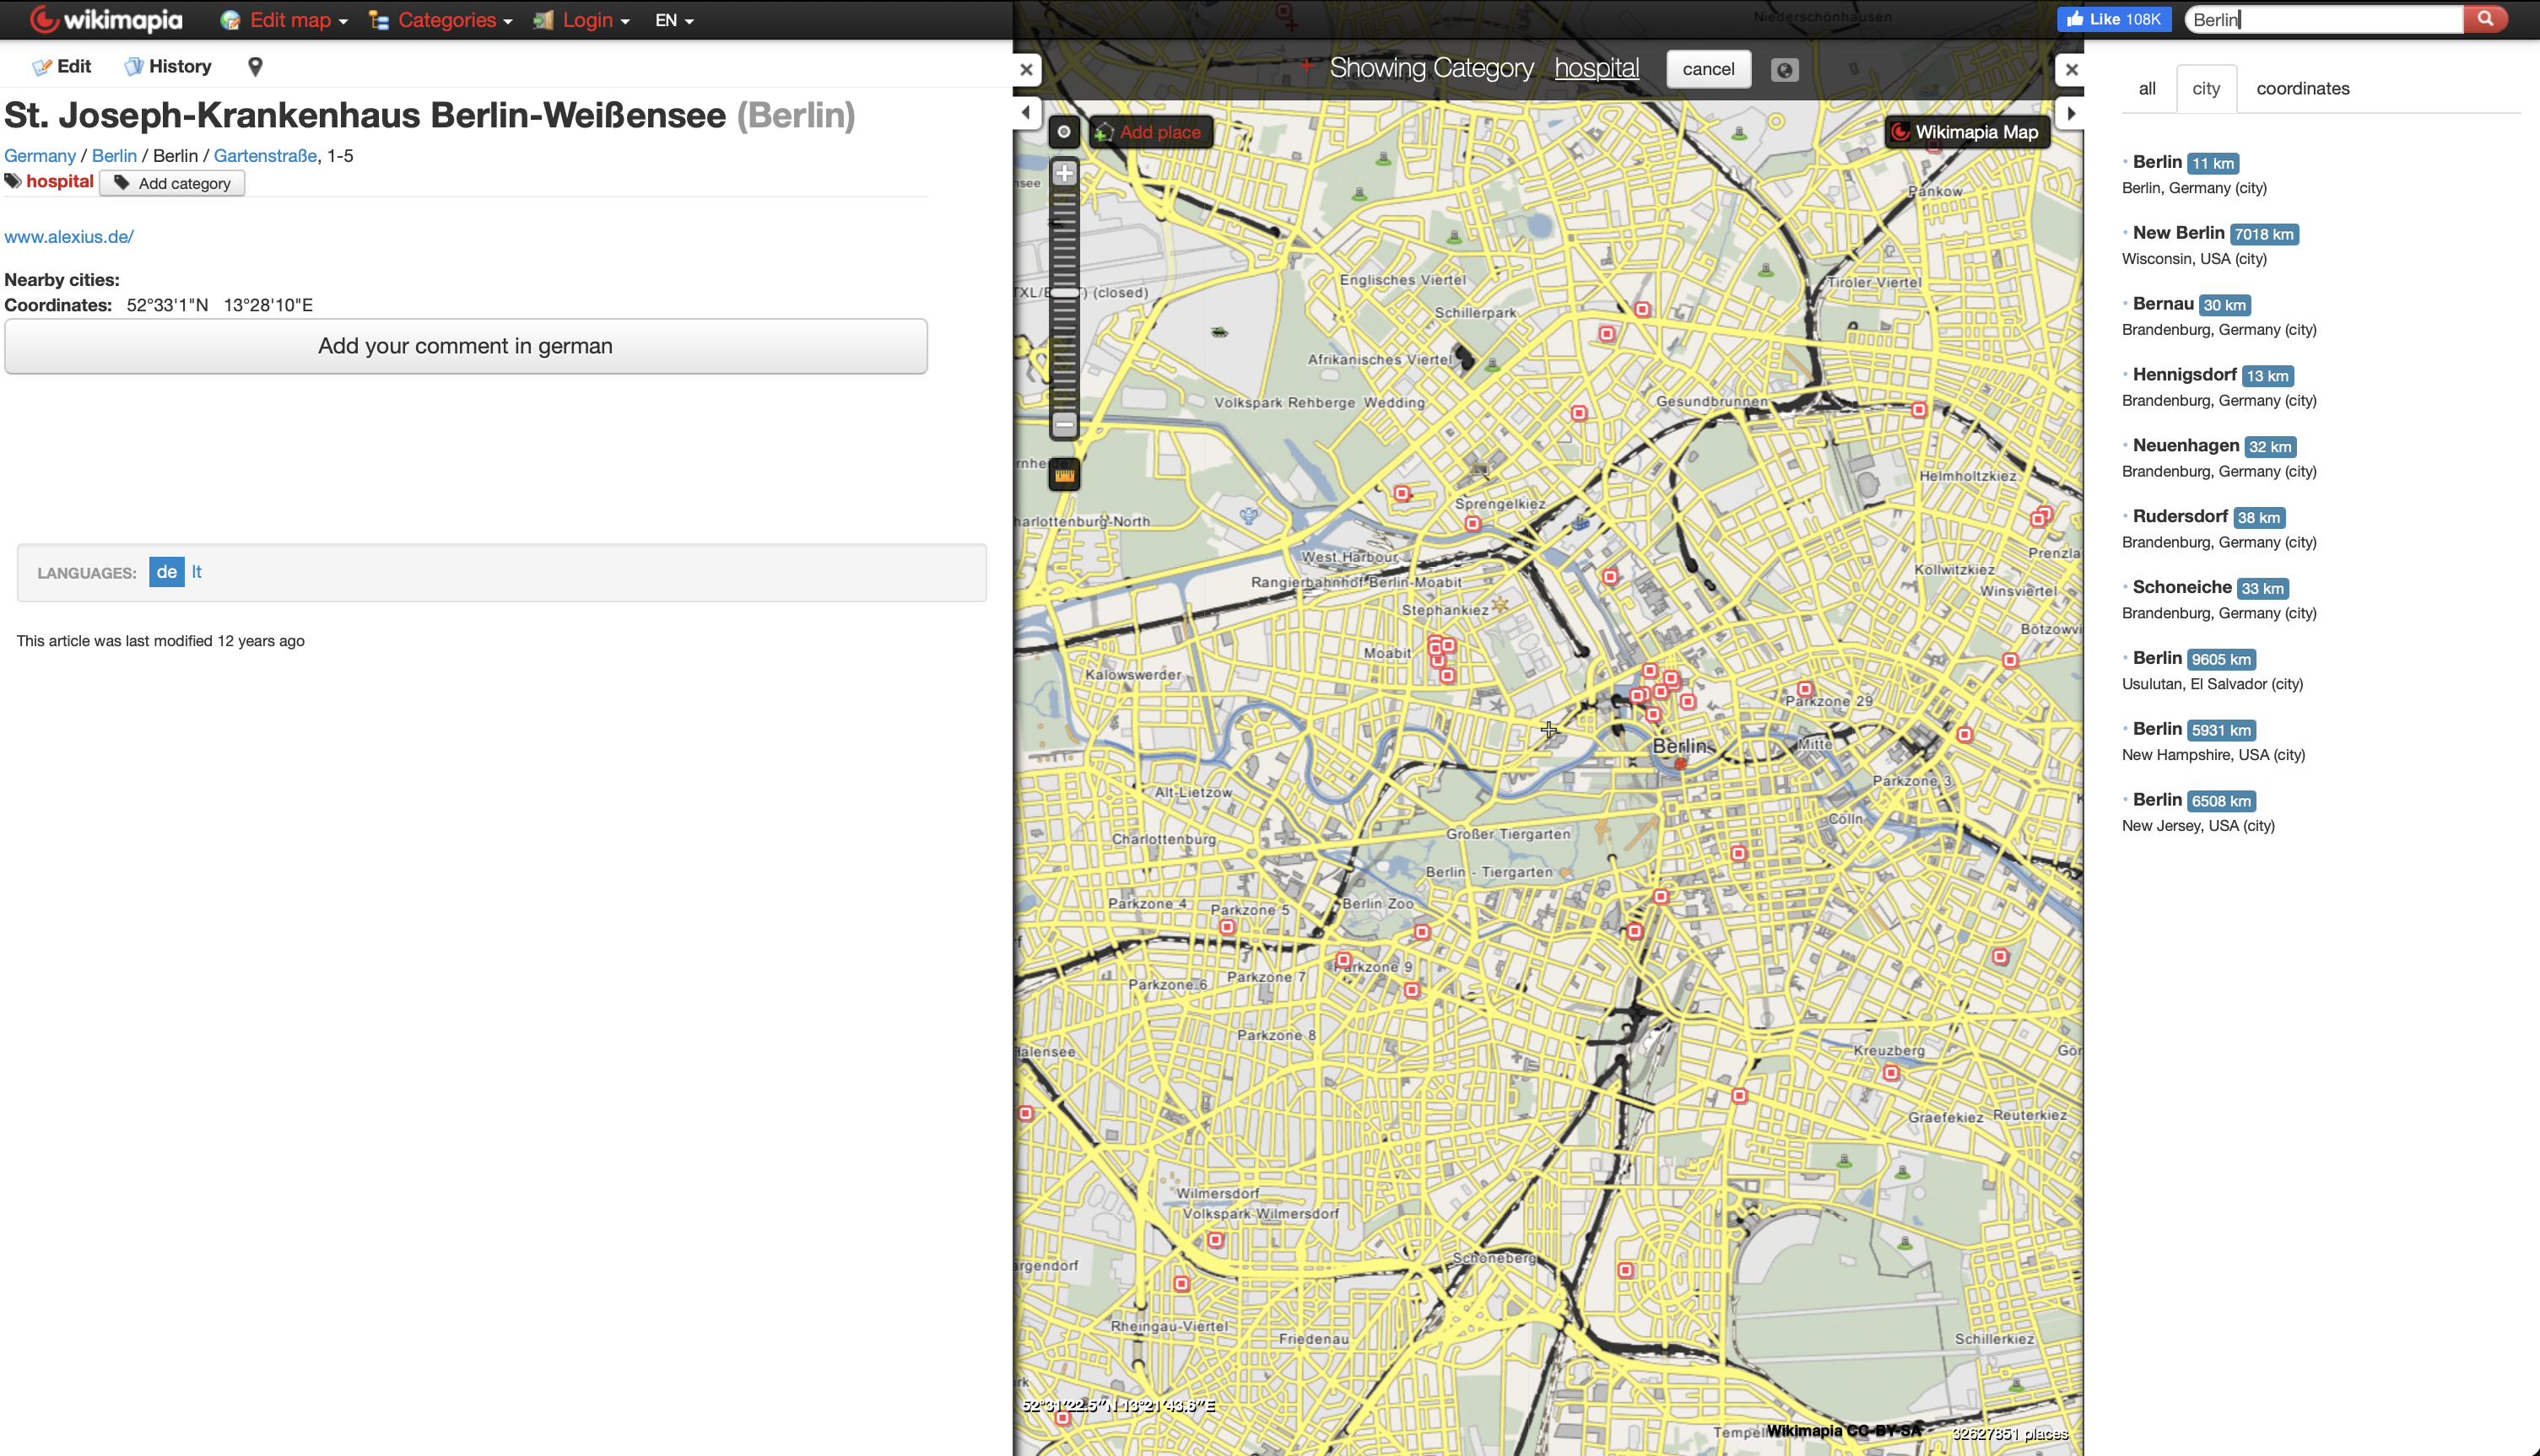Open the blue Berlin breadcrumb link
Screen dimensions: 2540x1456
coord(114,156)
